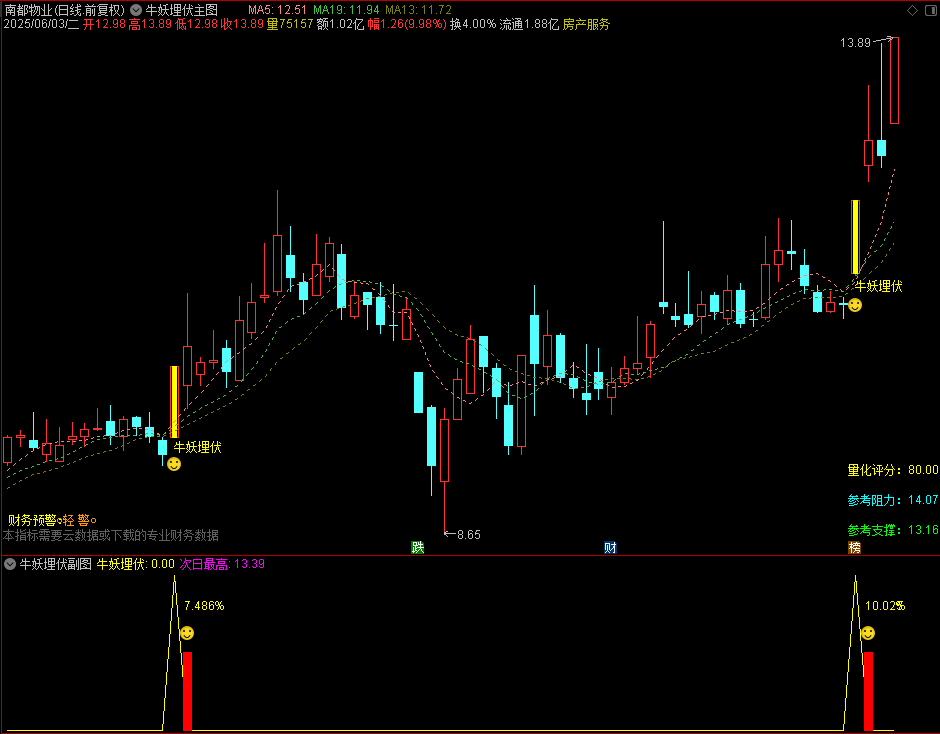
Task: Click smiley icon under 7.486% in sub chart
Action: [x=187, y=633]
